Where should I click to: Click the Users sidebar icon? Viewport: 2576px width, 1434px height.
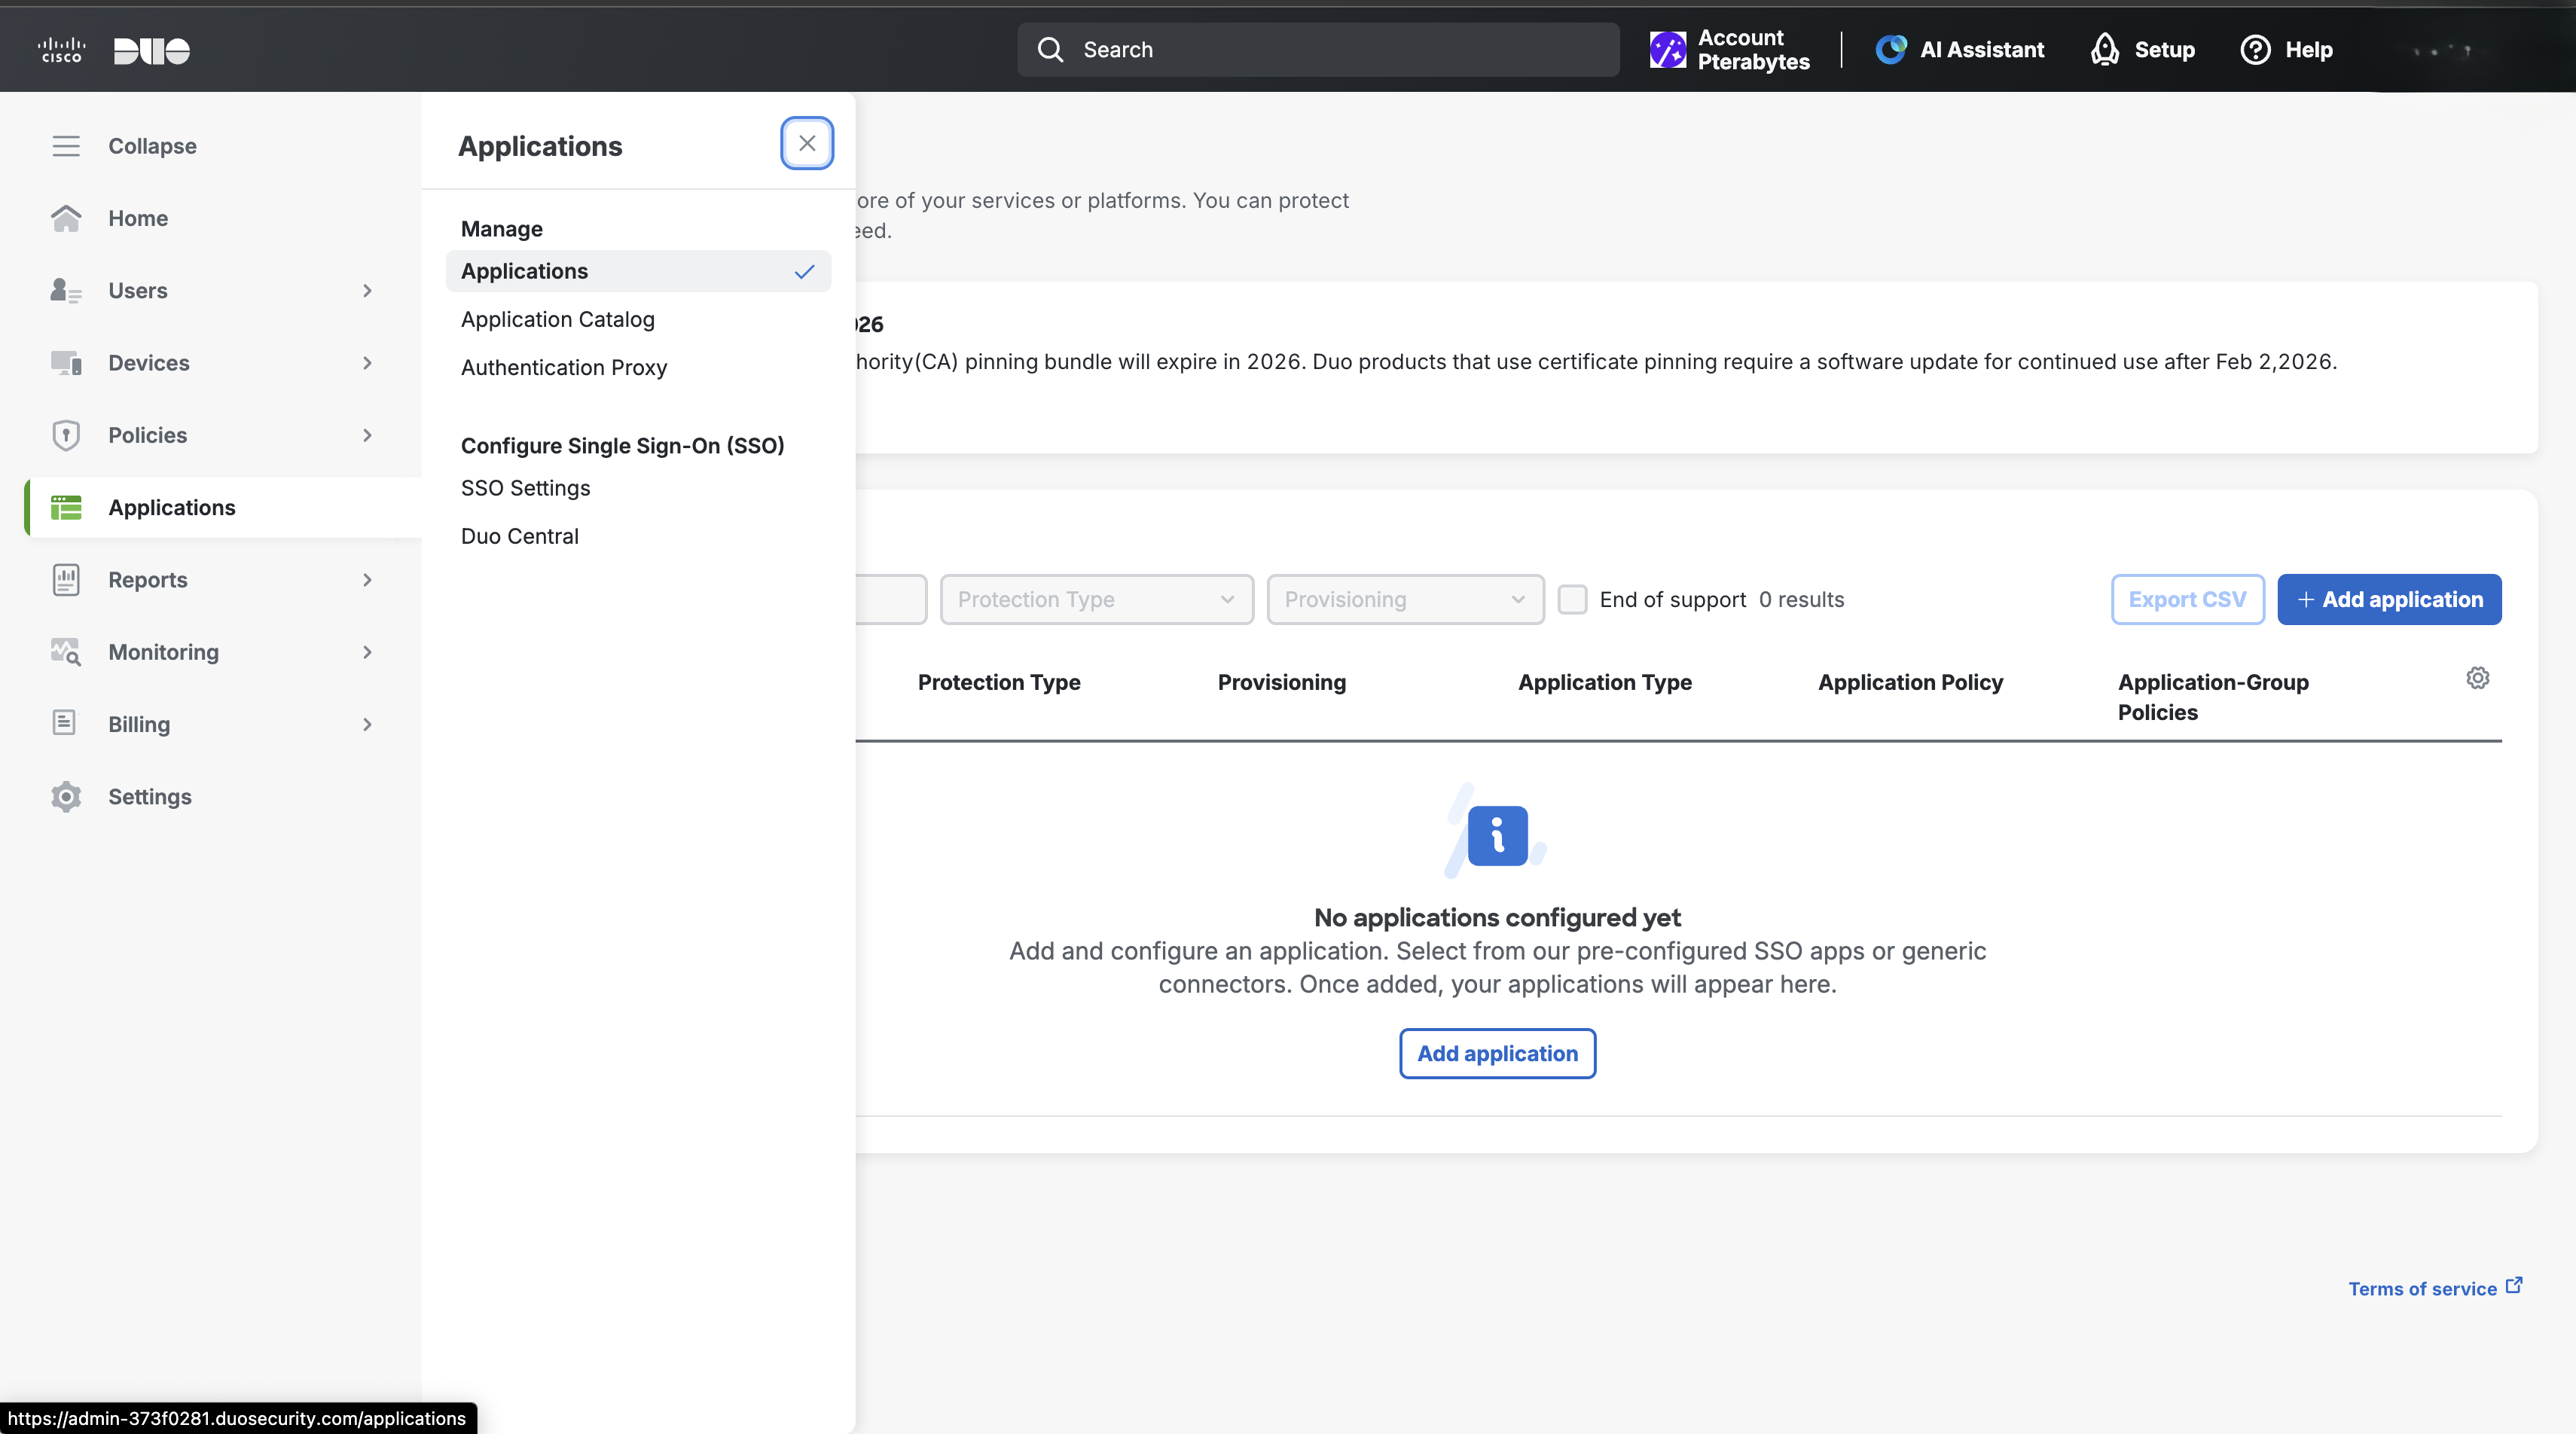click(x=66, y=291)
